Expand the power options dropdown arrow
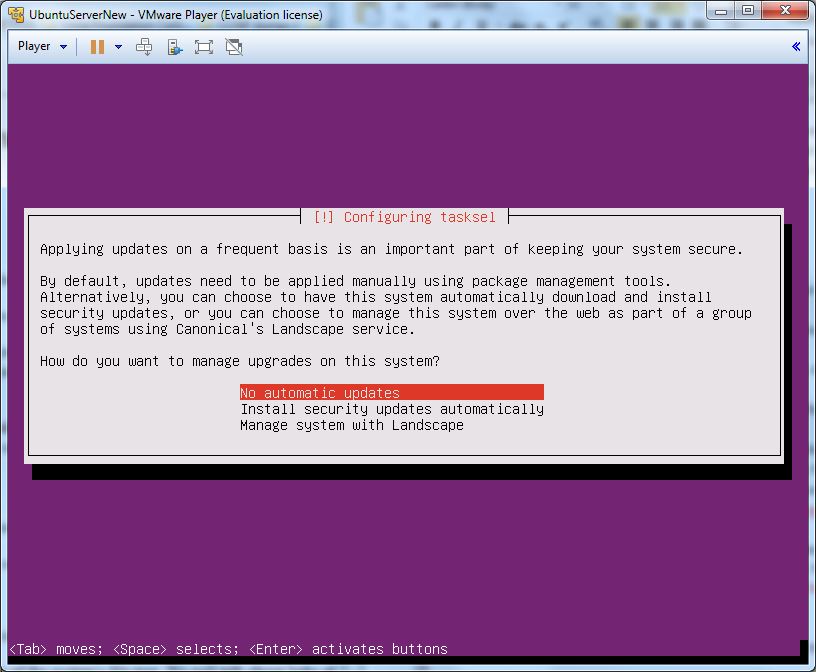 118,47
